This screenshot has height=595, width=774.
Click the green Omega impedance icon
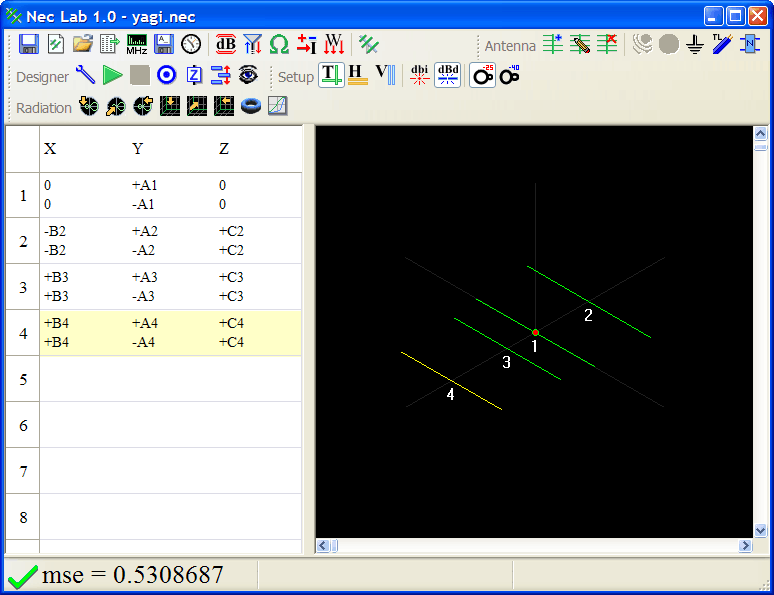(279, 44)
